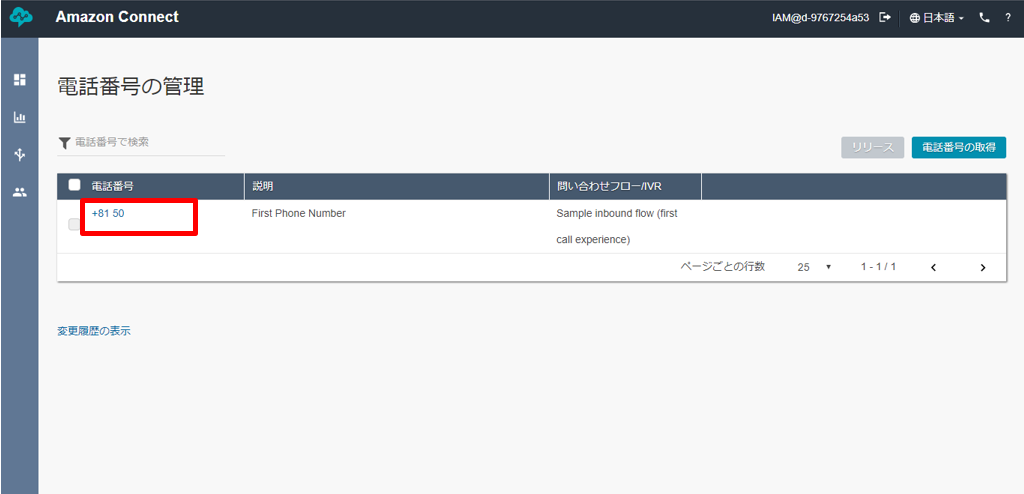
Task: Tick the select-all checkbox in table header
Action: pos(74,185)
